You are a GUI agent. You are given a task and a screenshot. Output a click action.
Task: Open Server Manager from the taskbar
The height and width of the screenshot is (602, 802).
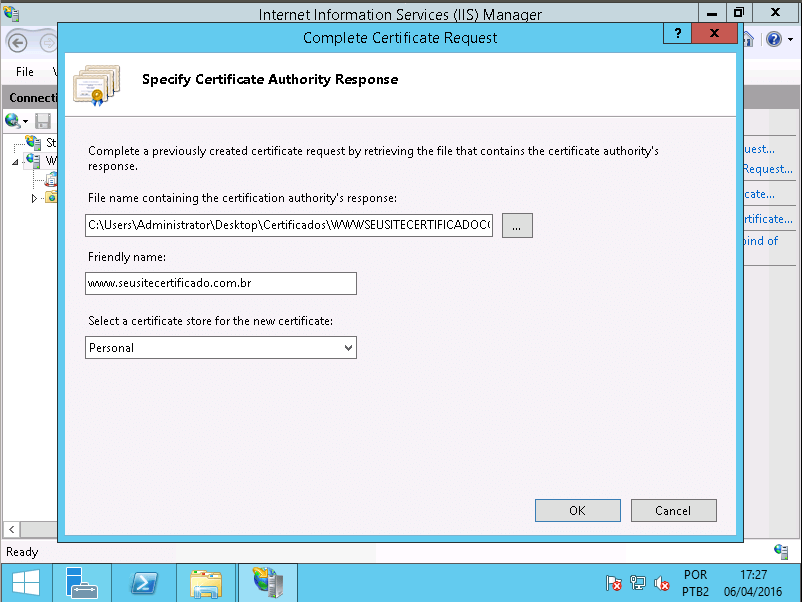pyautogui.click(x=81, y=583)
